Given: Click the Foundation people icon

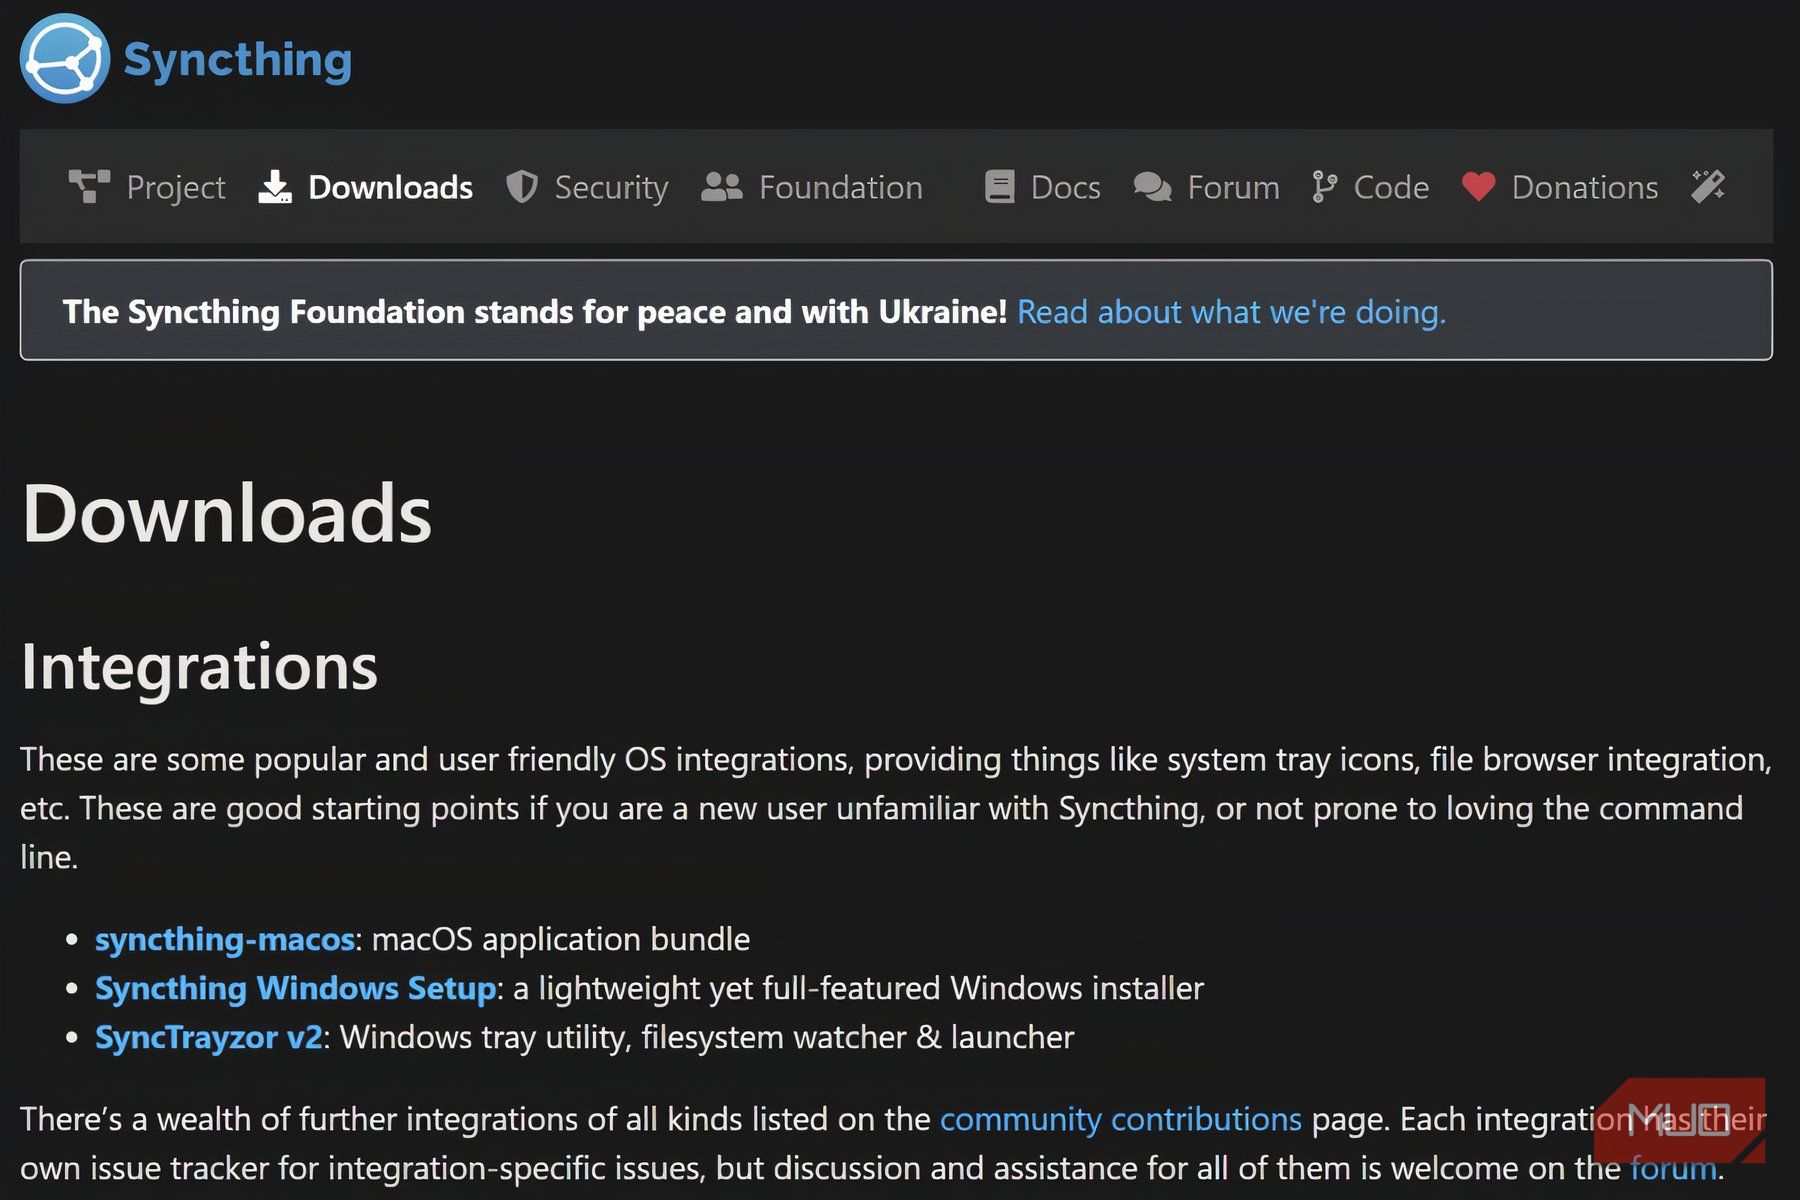Looking at the screenshot, I should [722, 187].
